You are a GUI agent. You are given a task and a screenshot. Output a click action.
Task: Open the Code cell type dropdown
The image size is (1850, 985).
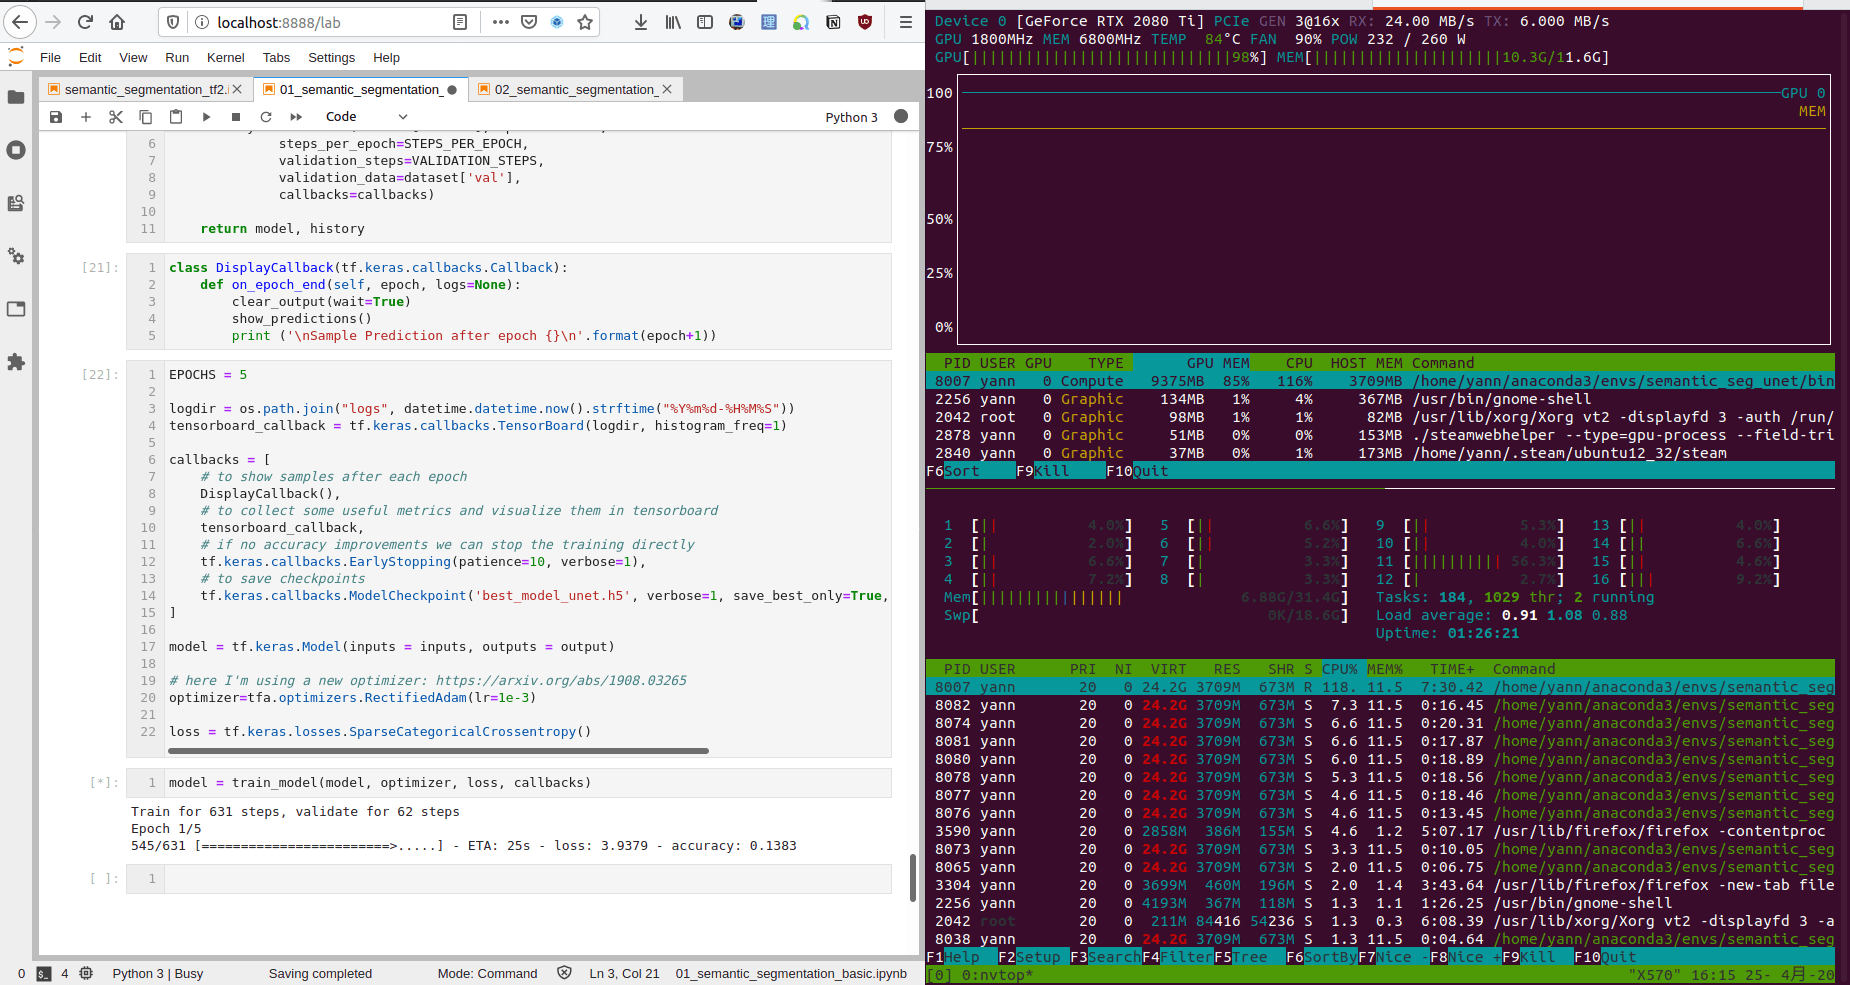(x=367, y=117)
